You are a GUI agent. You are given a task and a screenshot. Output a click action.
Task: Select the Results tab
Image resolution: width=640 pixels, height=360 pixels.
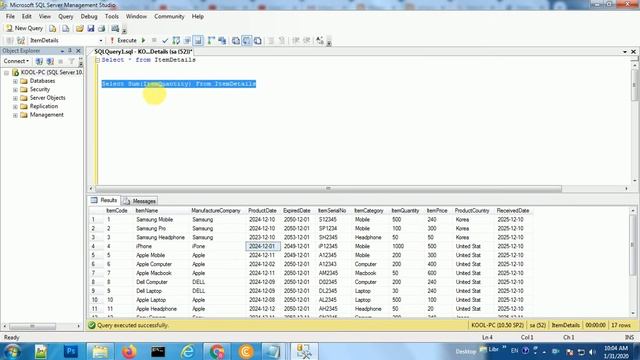tap(104, 200)
